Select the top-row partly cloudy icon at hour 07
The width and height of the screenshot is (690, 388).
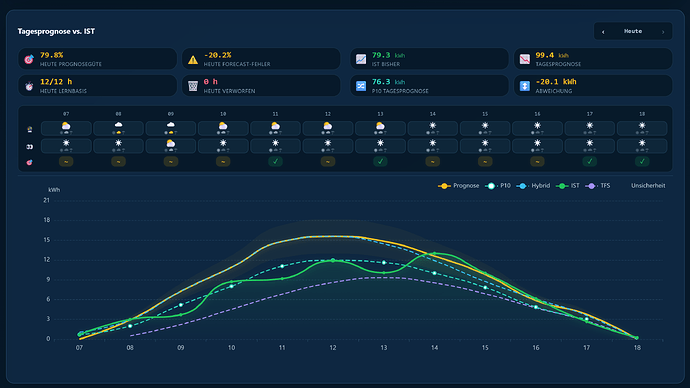pos(66,126)
